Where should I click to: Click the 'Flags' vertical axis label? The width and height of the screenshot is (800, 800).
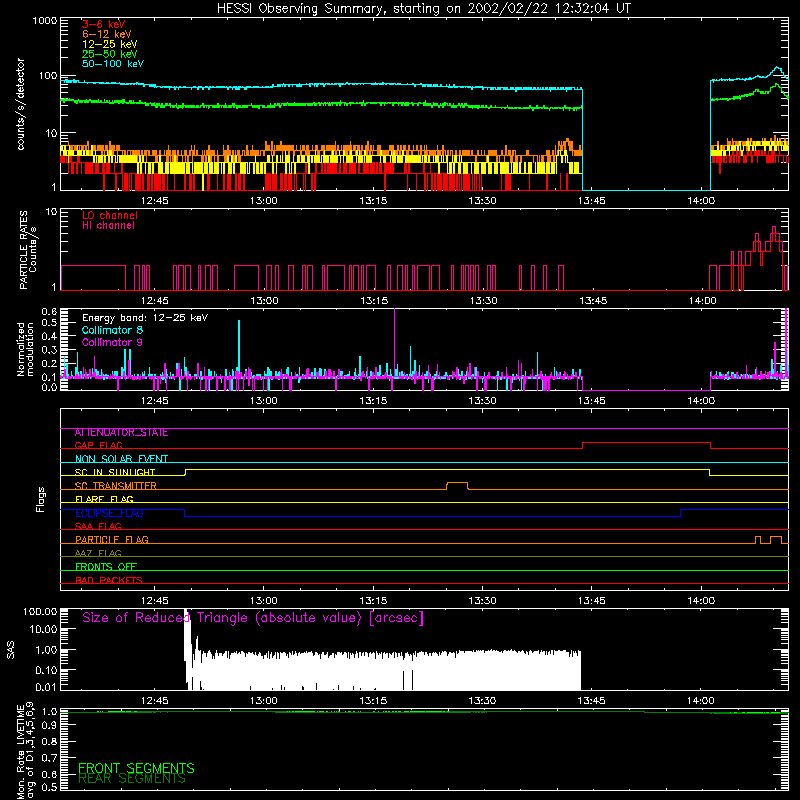[x=41, y=499]
